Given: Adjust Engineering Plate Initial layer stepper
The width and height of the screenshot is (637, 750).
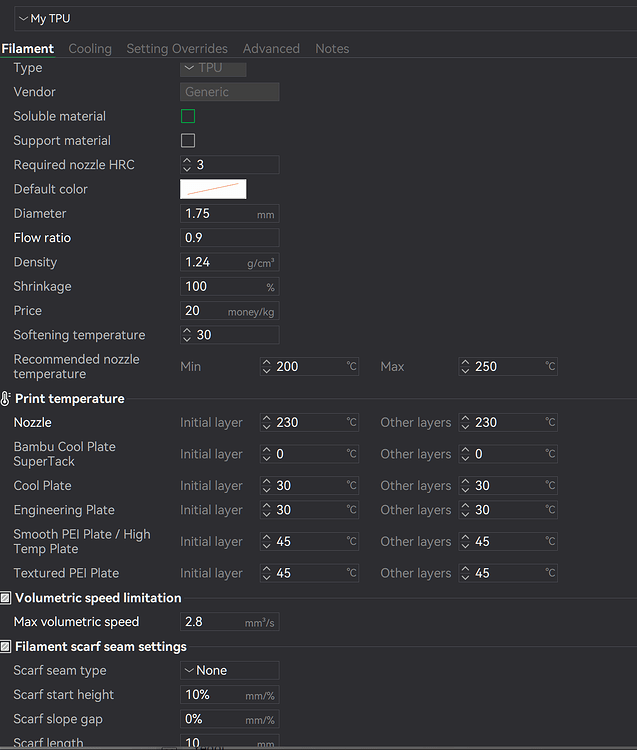Looking at the screenshot, I should pos(266,510).
